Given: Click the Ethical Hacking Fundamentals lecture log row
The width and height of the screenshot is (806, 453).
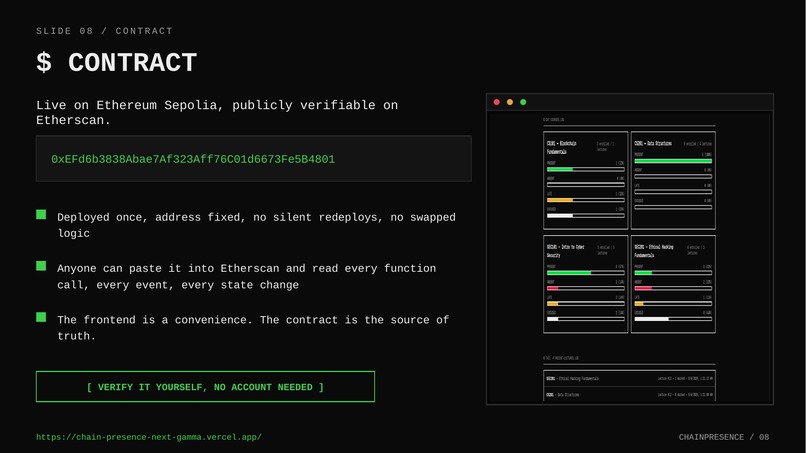Looking at the screenshot, I should click(629, 378).
